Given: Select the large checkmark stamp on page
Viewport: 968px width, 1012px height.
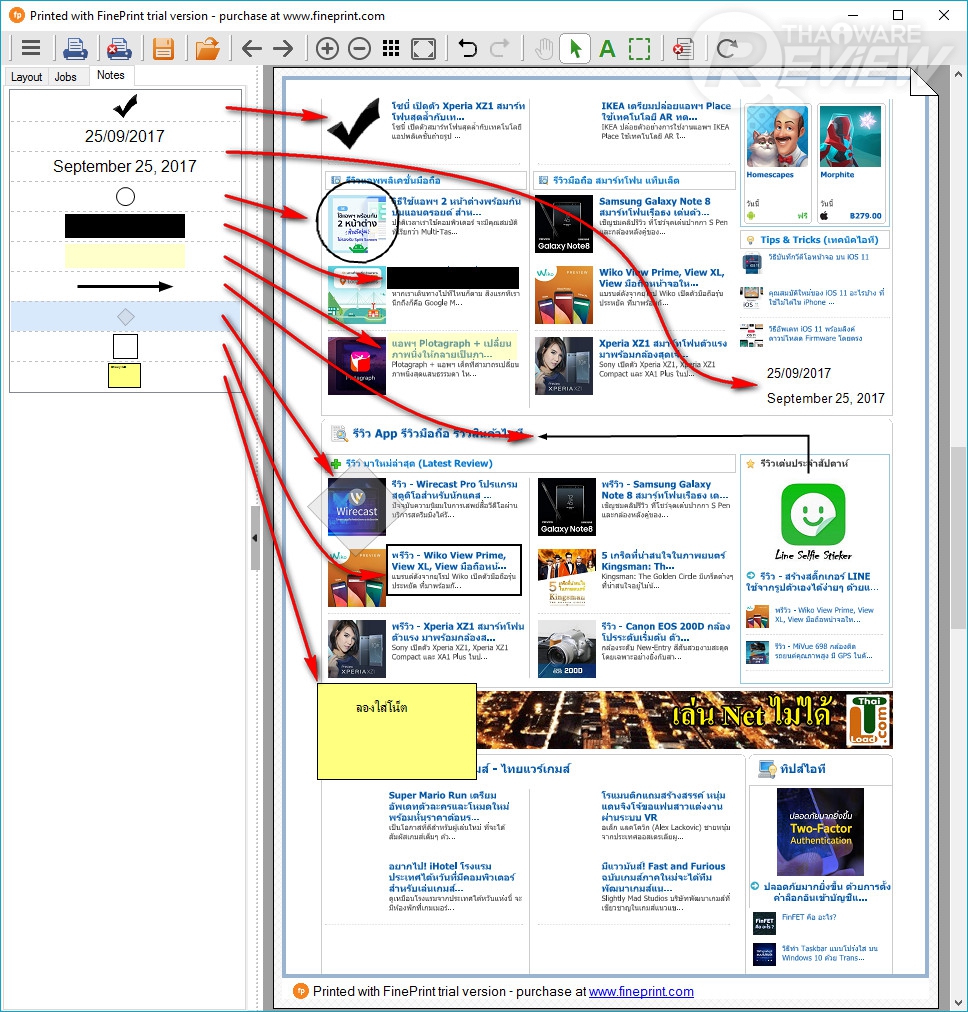Looking at the screenshot, I should (x=354, y=124).
